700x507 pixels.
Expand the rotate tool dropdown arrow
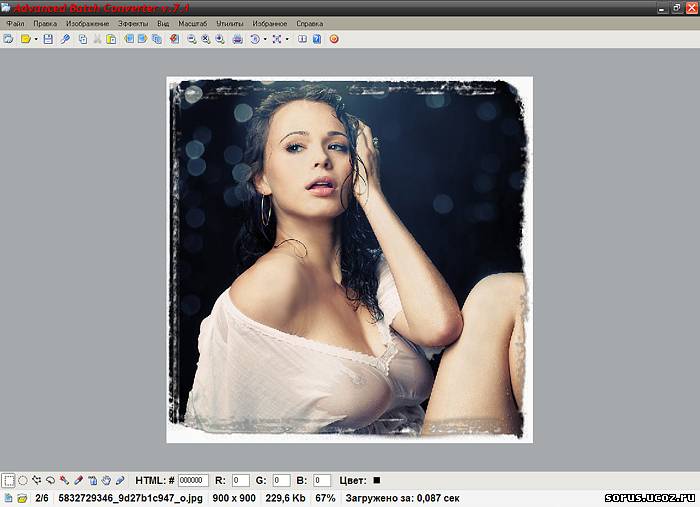(265, 39)
